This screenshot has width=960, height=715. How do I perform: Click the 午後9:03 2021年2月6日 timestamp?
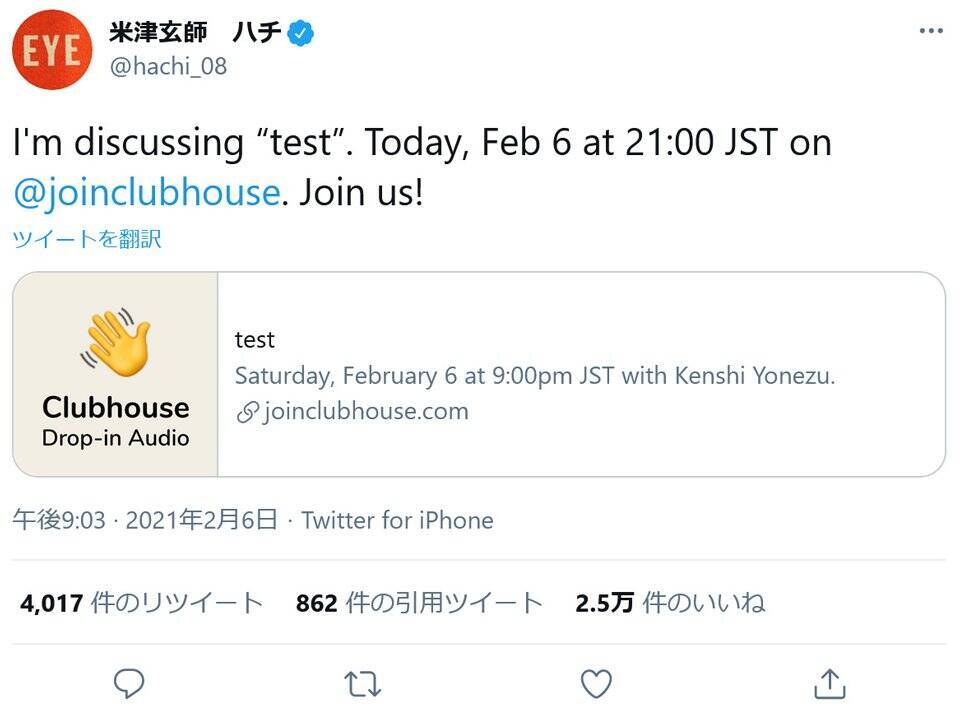[x=145, y=520]
